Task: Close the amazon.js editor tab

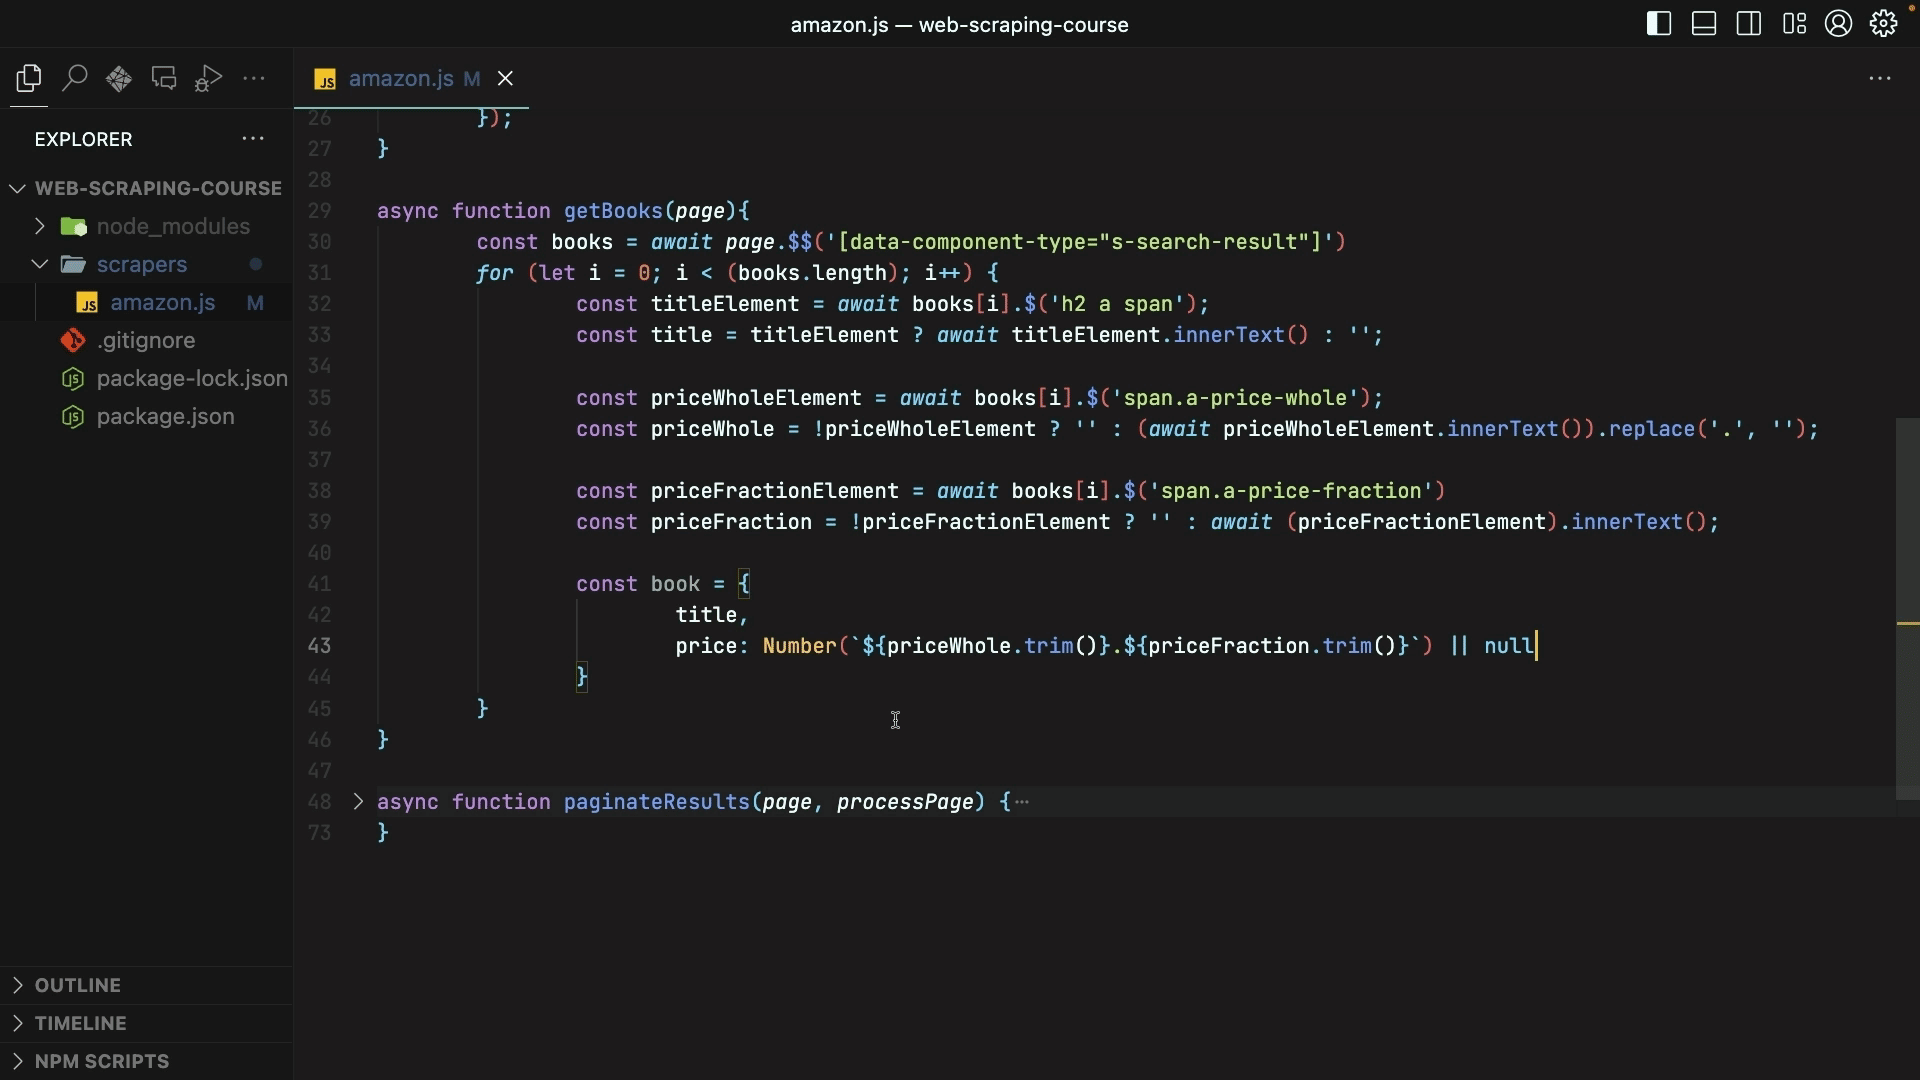Action: (x=505, y=78)
